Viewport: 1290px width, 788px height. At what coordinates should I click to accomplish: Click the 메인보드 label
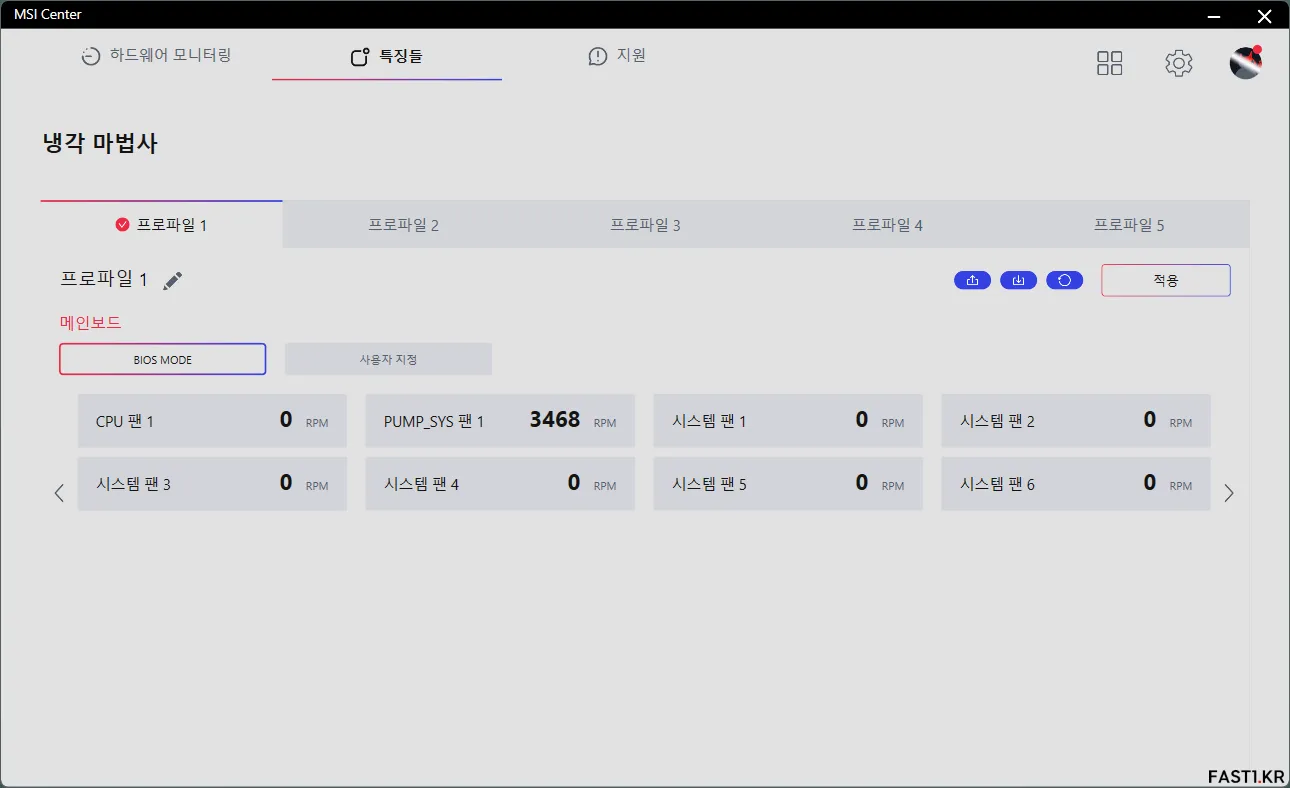coord(91,323)
